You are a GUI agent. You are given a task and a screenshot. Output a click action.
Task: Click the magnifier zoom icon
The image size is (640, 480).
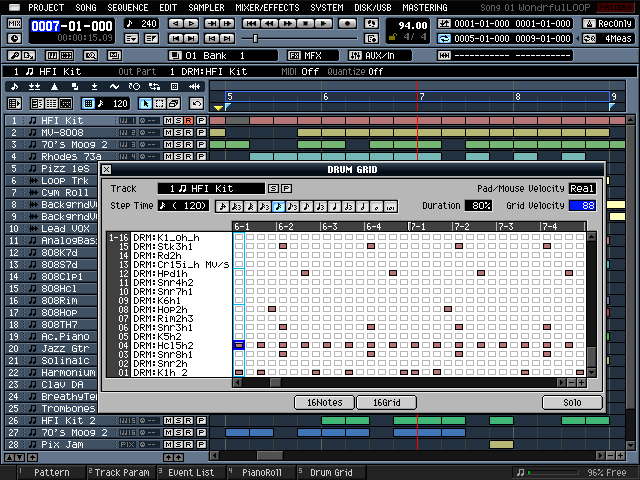pos(90,55)
